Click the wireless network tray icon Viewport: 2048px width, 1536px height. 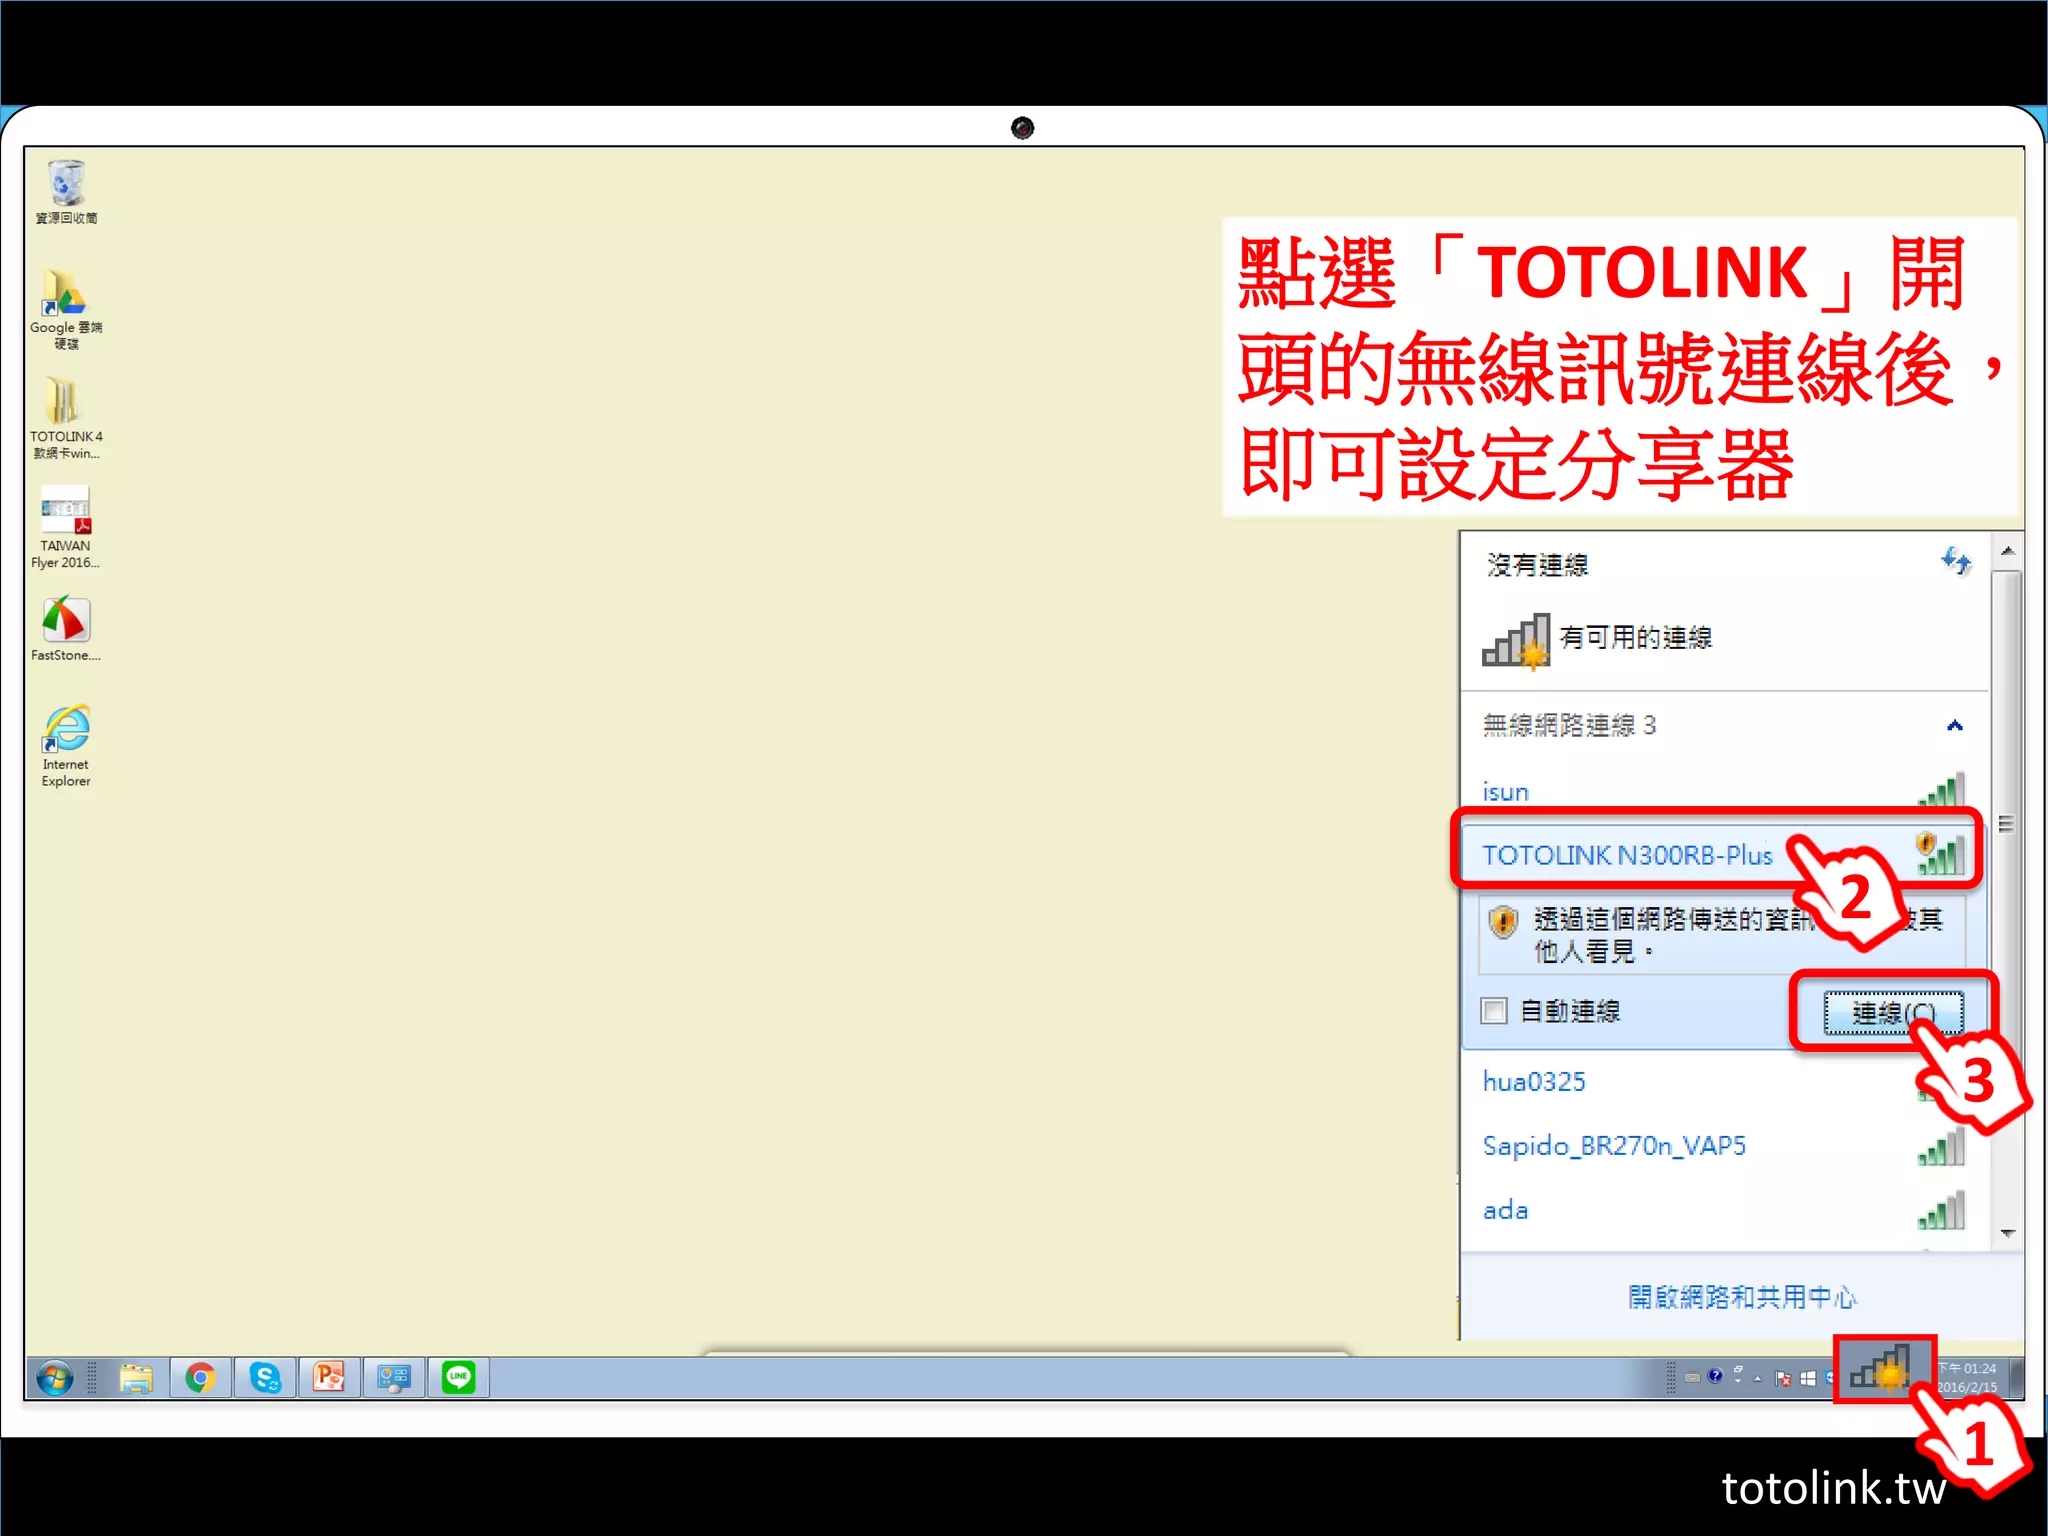[1882, 1368]
